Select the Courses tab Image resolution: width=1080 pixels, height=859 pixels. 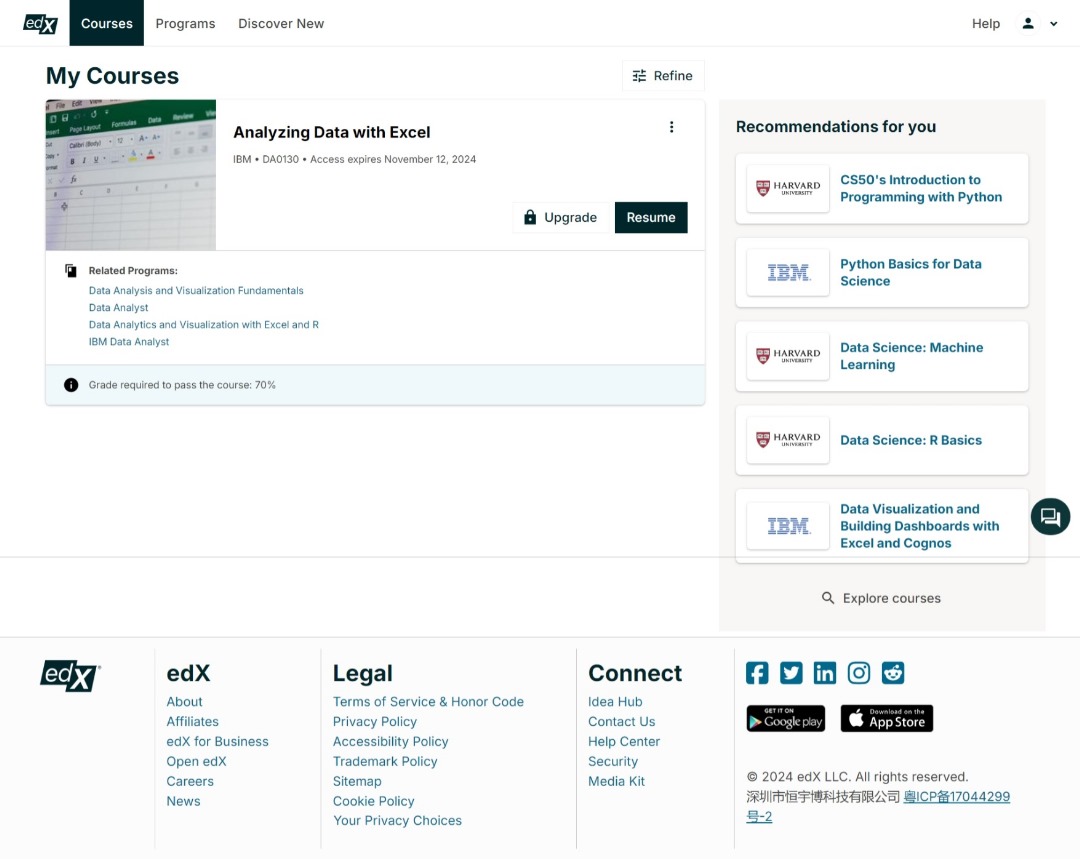(107, 23)
